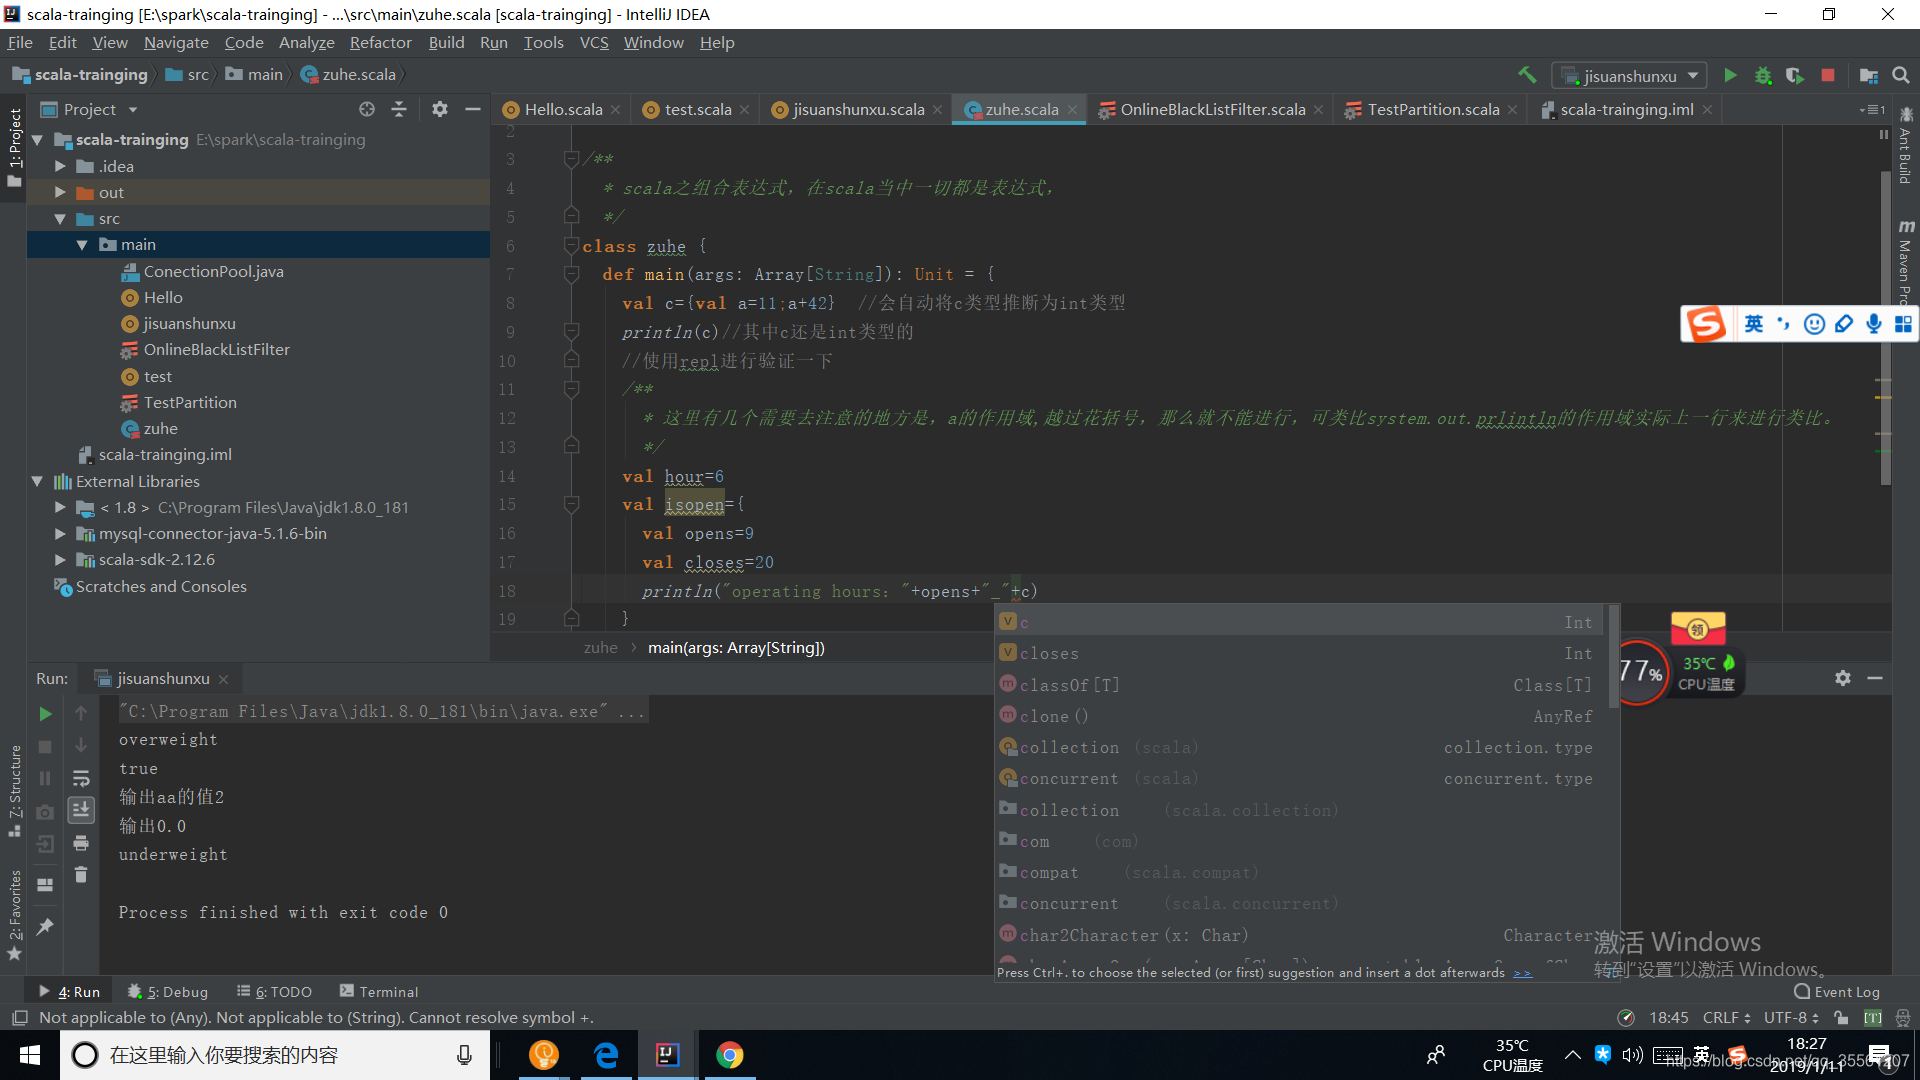Click the Sogou input method S logo
This screenshot has height=1080, width=1920.
[1706, 324]
